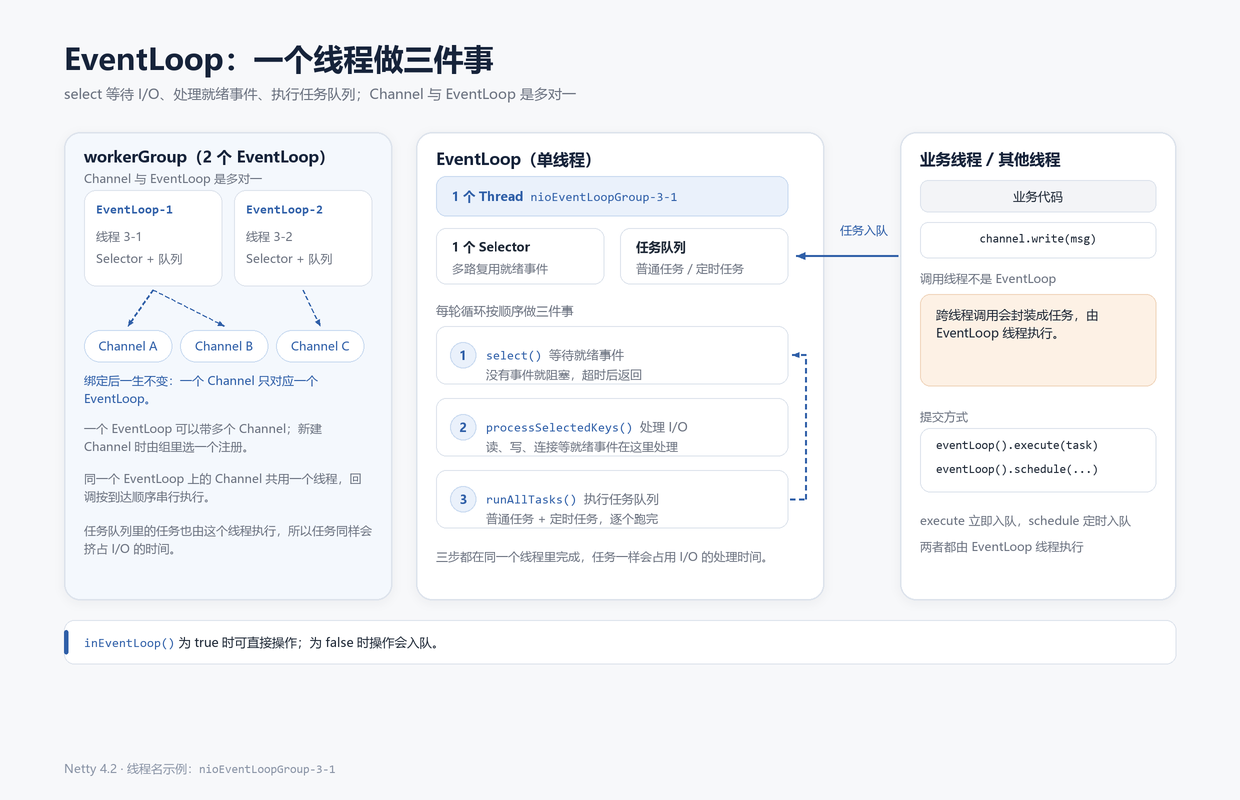
Task: Select the EventLoop-1 card title
Action: [x=134, y=210]
